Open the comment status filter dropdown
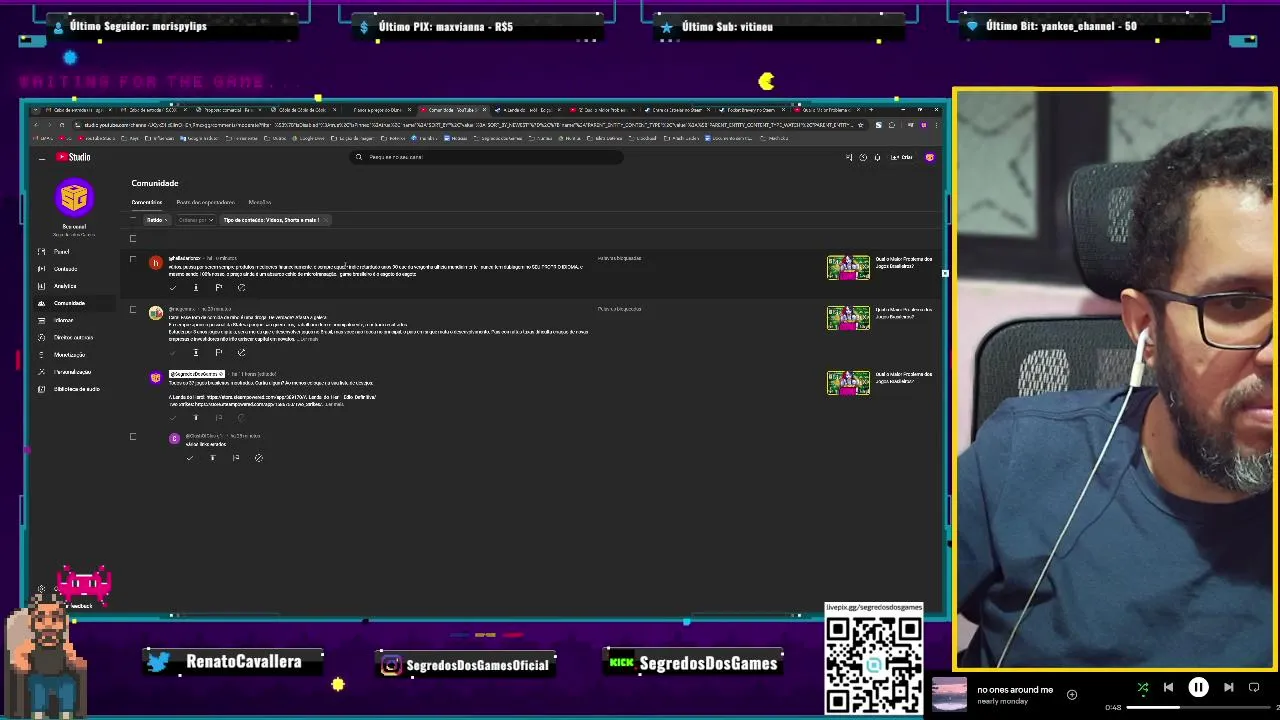The image size is (1280, 720). click(x=157, y=220)
